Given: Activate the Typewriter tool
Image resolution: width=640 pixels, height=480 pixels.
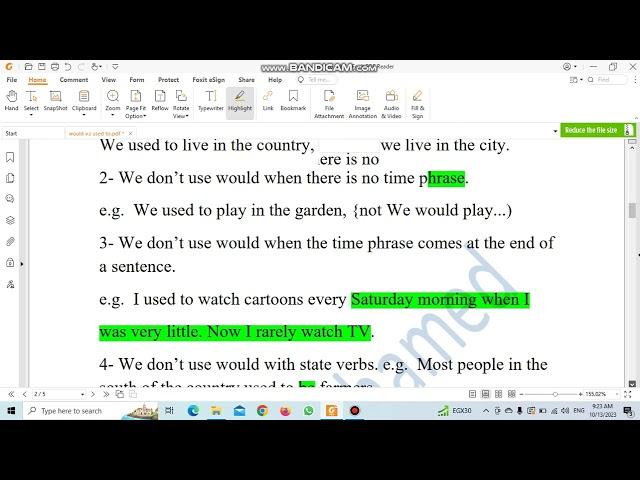Looking at the screenshot, I should point(210,98).
